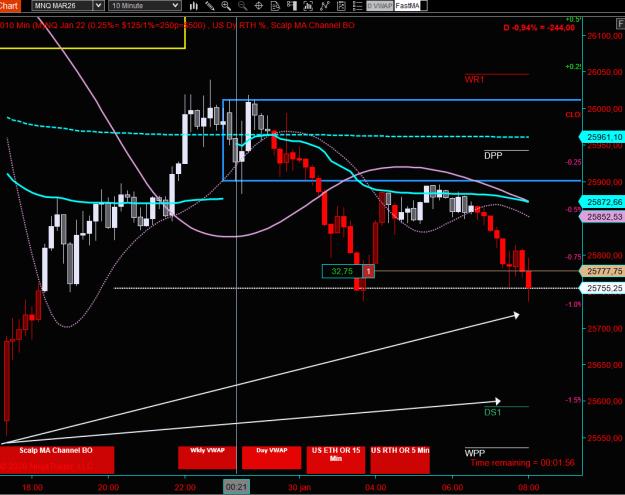625x495 pixels.
Task: Click the US ETH OR 15 Min button
Action: click(336, 460)
